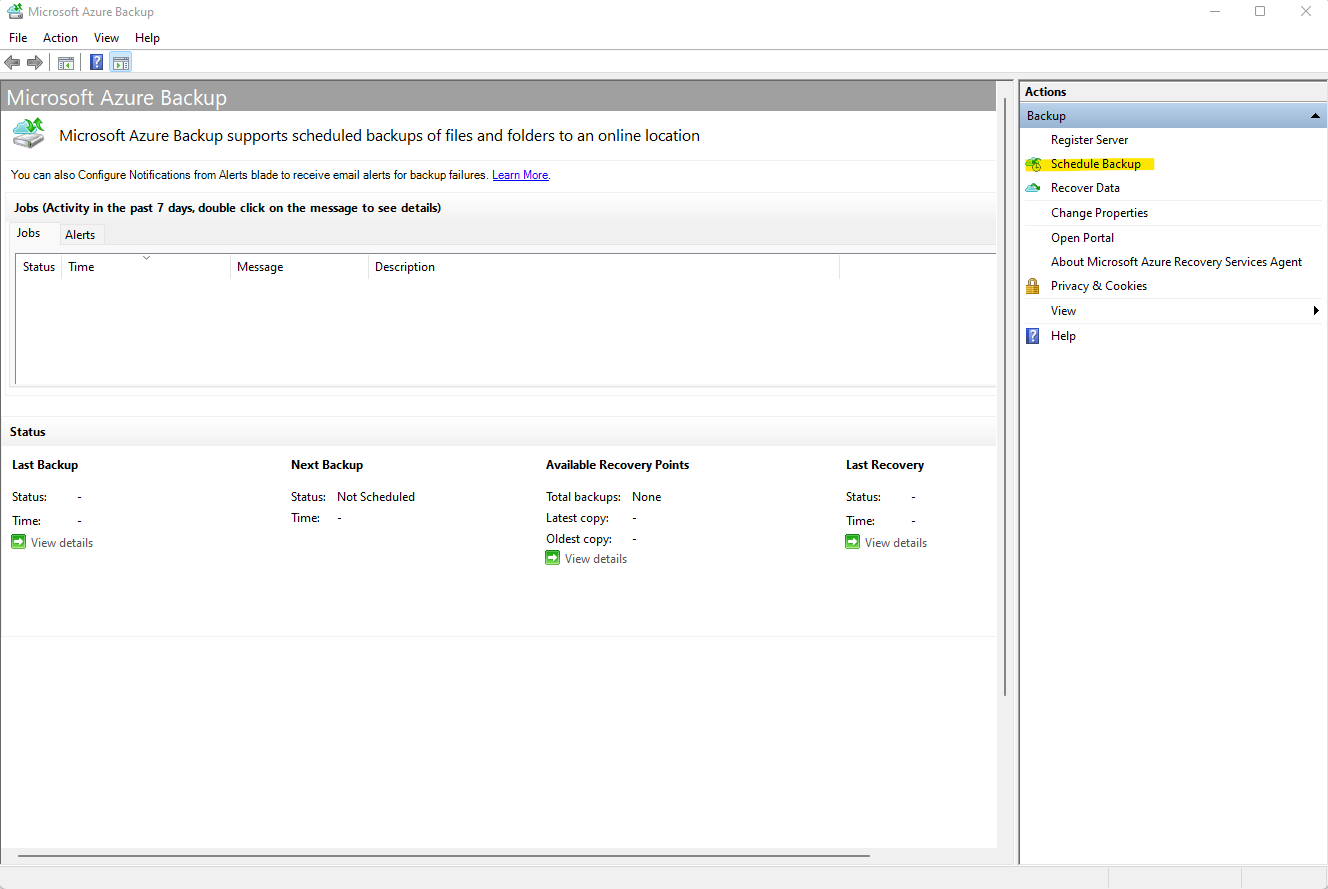Open the File menu

[x=18, y=38]
